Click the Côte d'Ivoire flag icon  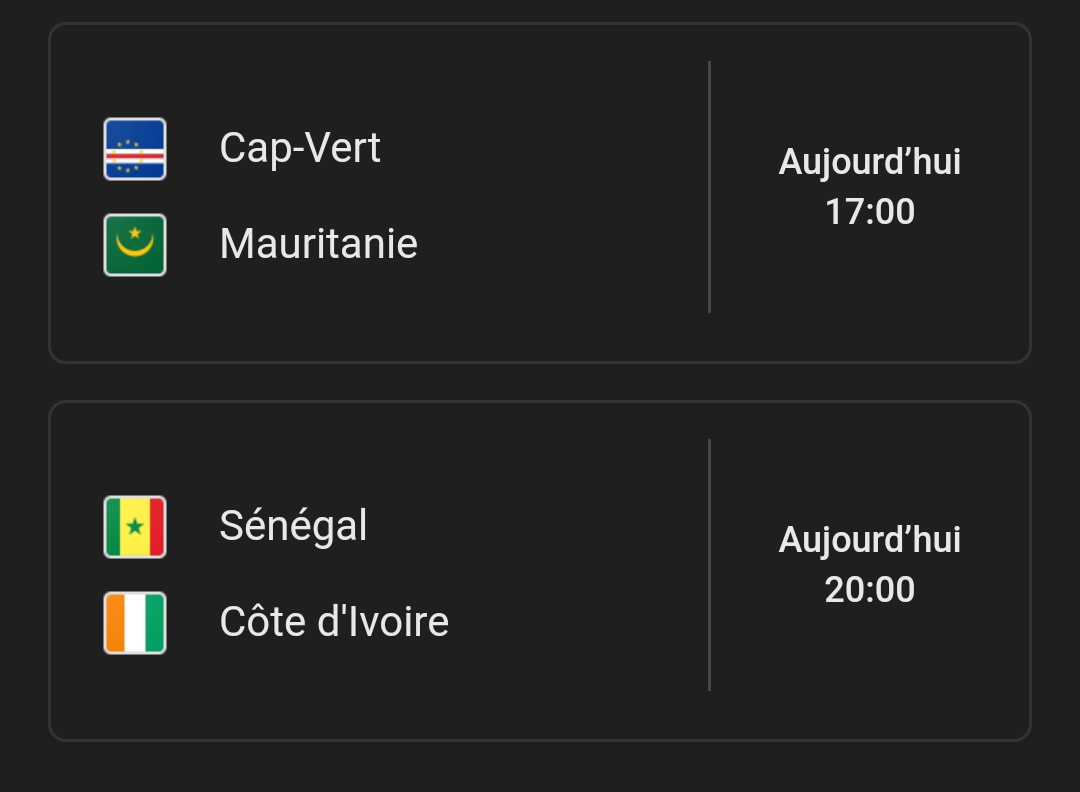coord(135,623)
